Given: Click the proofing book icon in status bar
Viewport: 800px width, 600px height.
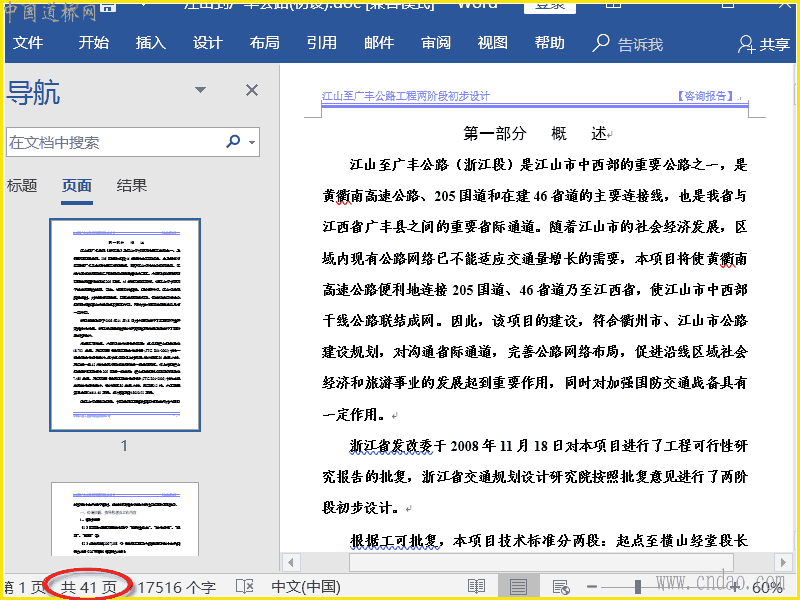Looking at the screenshot, I should pyautogui.click(x=245, y=587).
